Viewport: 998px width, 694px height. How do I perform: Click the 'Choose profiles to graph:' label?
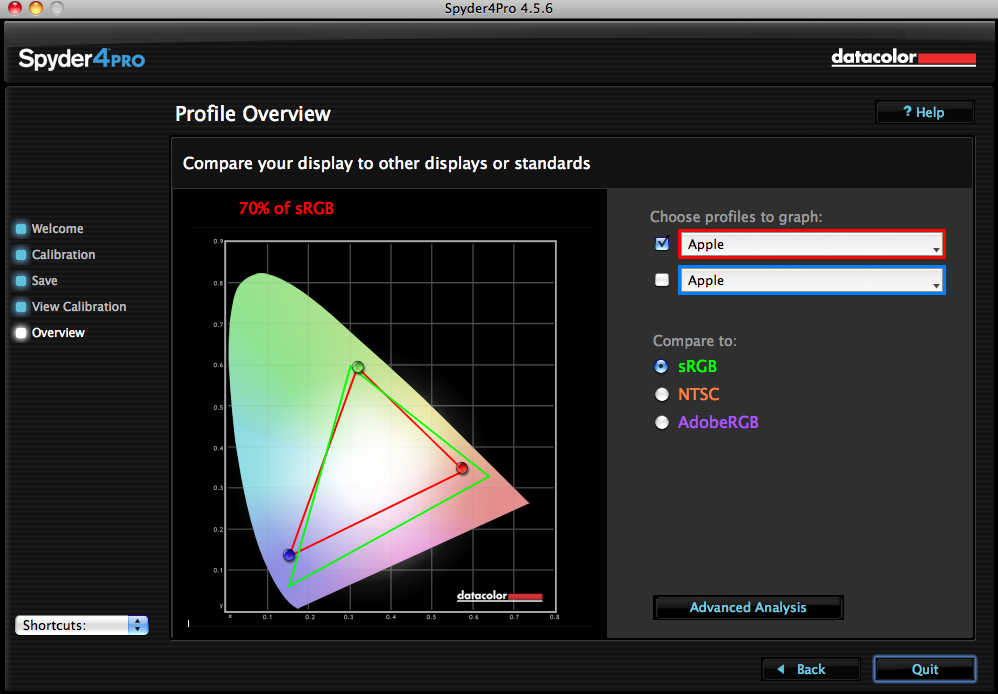click(736, 217)
